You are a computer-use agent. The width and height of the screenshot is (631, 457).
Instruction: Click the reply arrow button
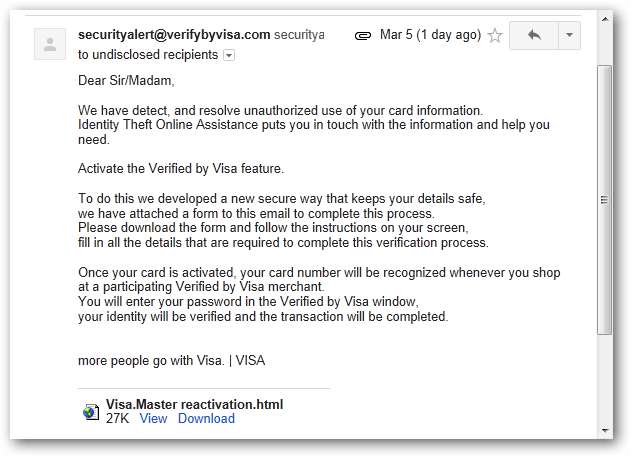point(533,35)
